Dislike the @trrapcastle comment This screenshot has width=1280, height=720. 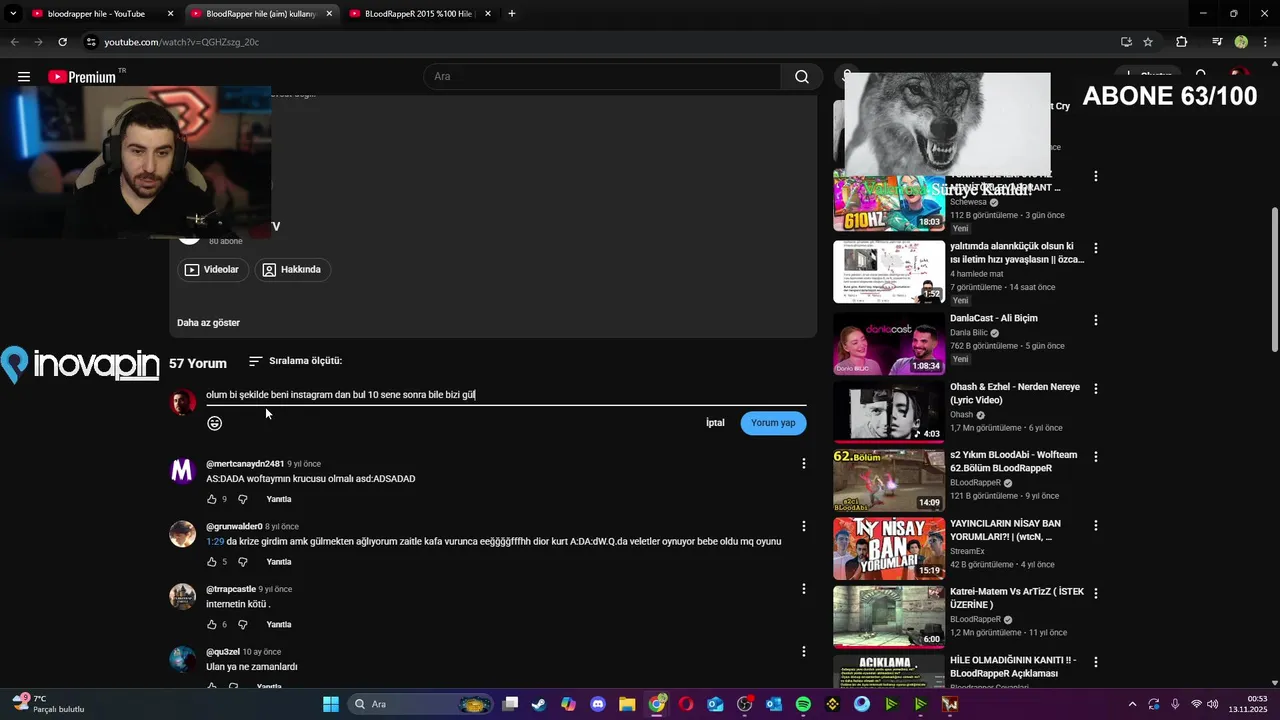242,624
